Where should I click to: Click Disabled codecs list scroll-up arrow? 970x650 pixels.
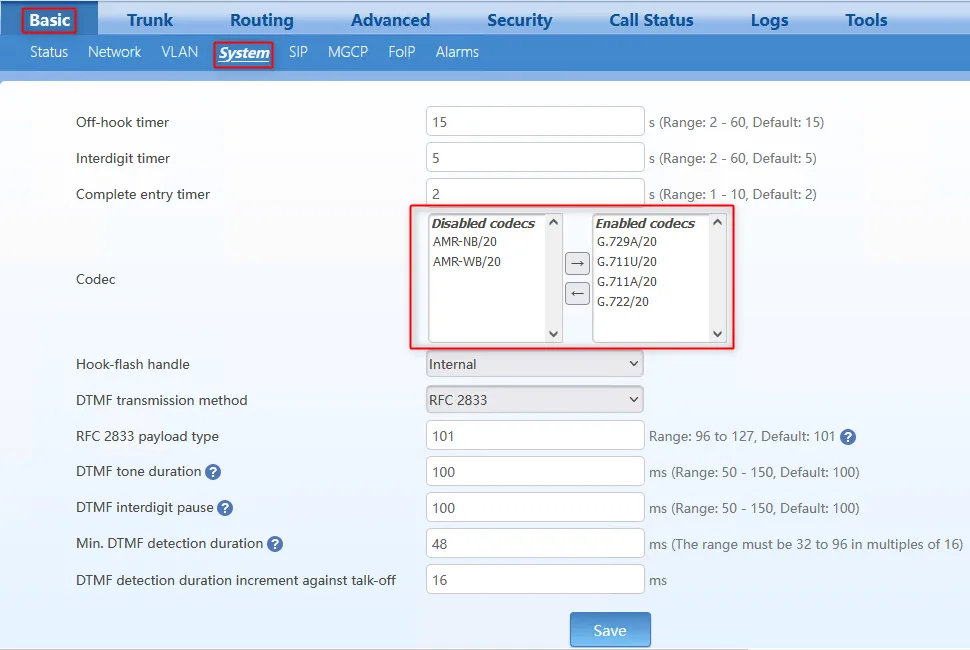tap(554, 222)
